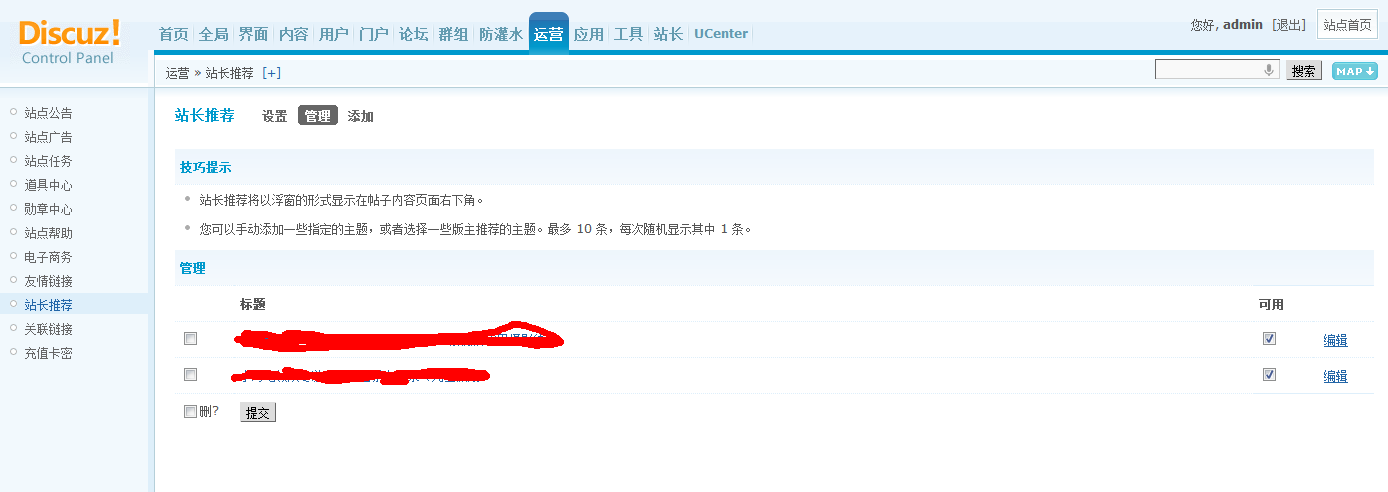
Task: Open 门户 in top navigation
Action: (x=373, y=34)
